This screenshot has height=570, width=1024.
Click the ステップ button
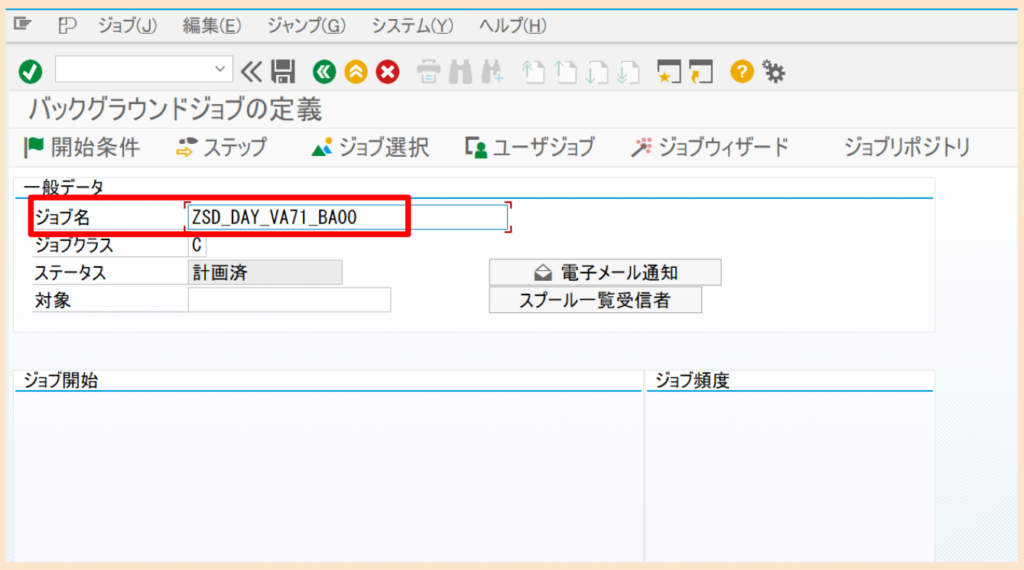(222, 148)
